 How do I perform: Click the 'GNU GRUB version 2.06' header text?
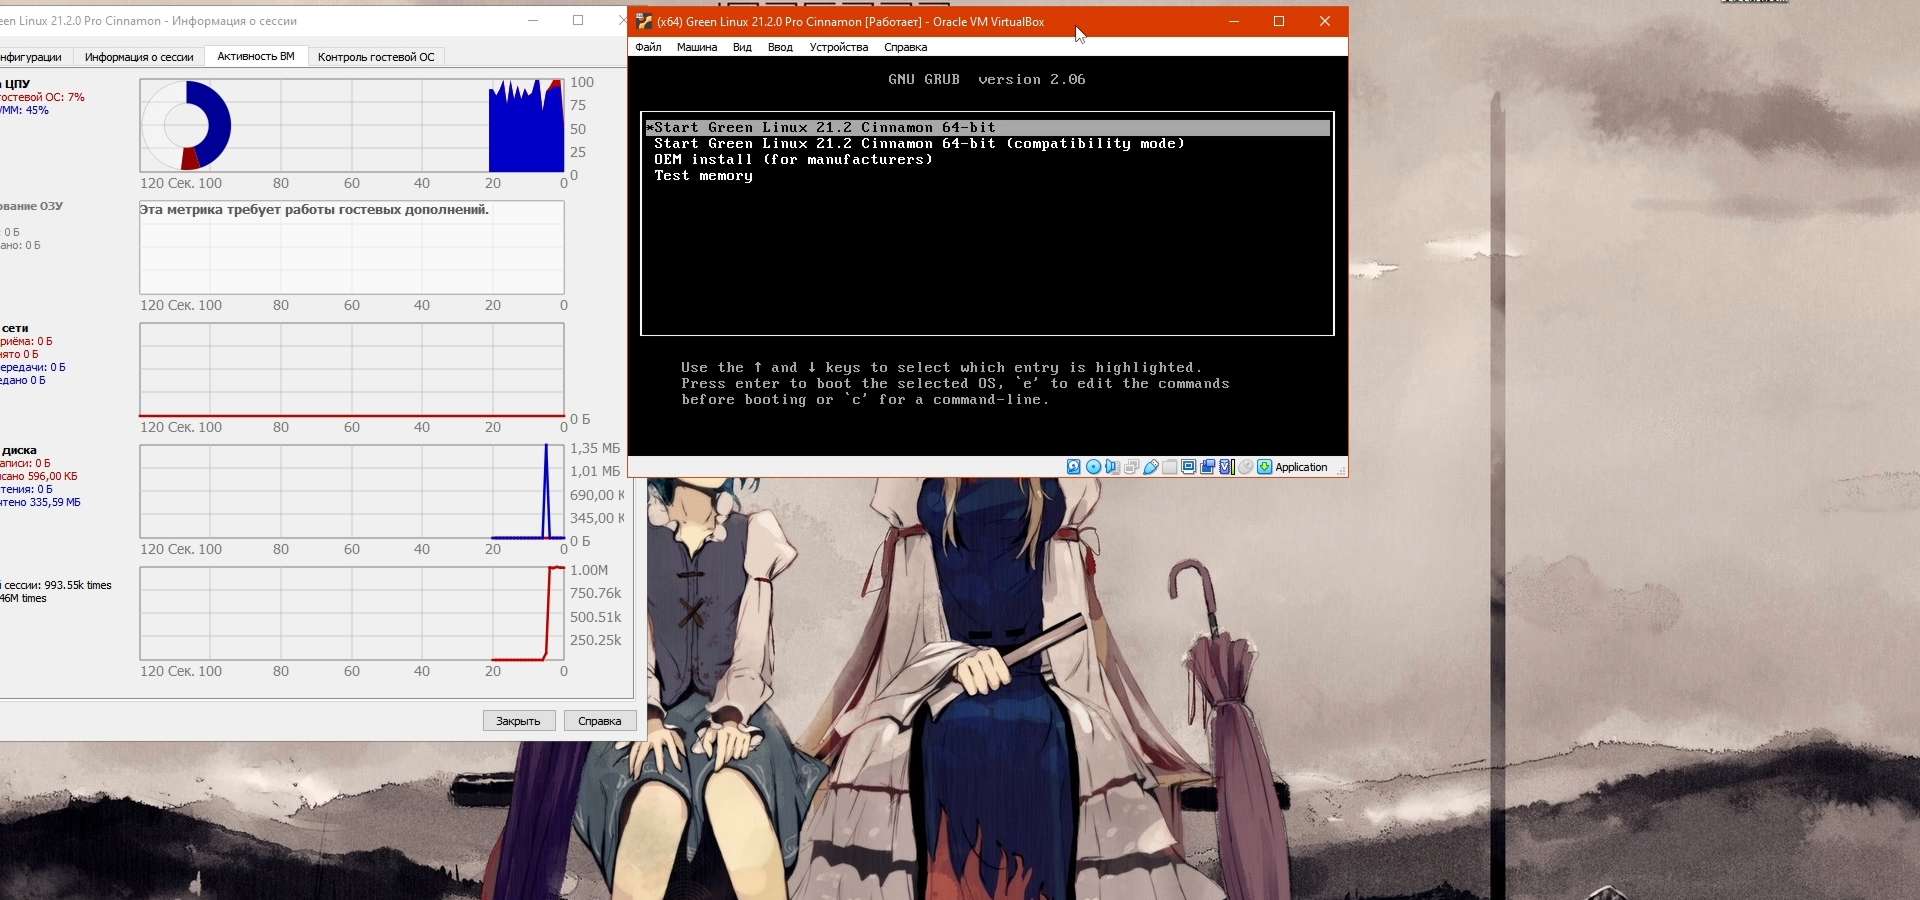[987, 79]
